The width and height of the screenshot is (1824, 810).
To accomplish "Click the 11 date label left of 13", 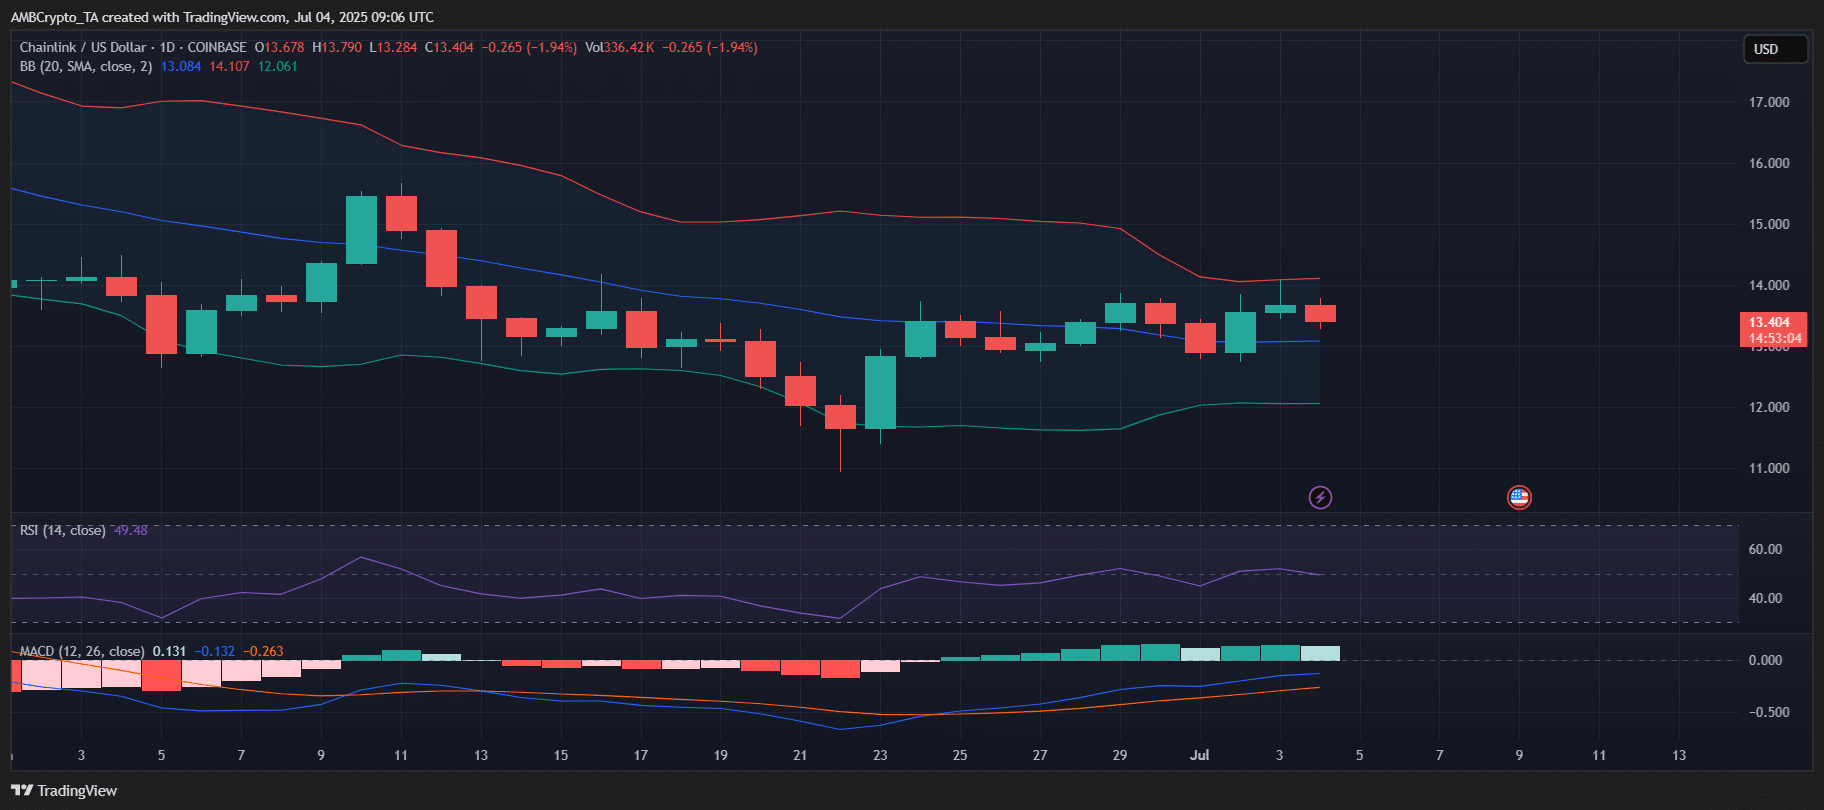I will 401,755.
